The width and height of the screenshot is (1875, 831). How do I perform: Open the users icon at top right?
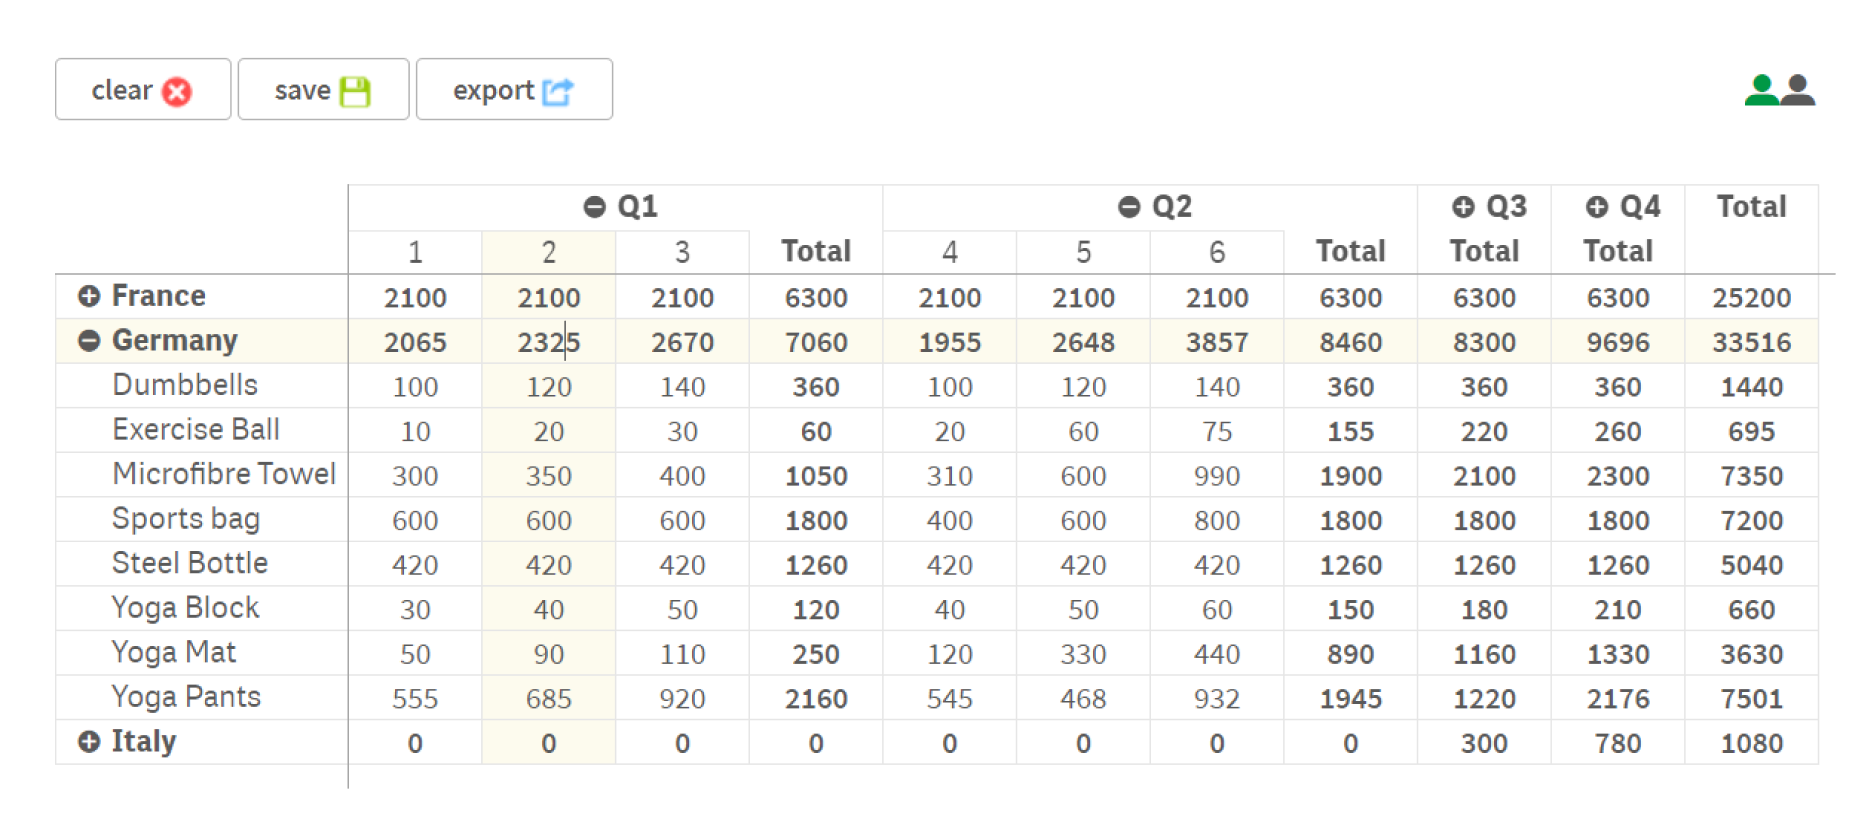click(1779, 91)
